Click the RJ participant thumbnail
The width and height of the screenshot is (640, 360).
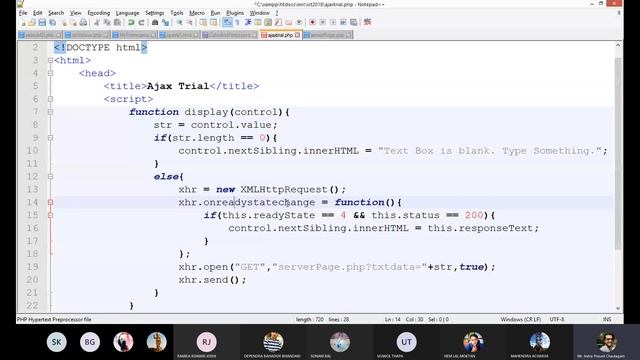(x=207, y=342)
